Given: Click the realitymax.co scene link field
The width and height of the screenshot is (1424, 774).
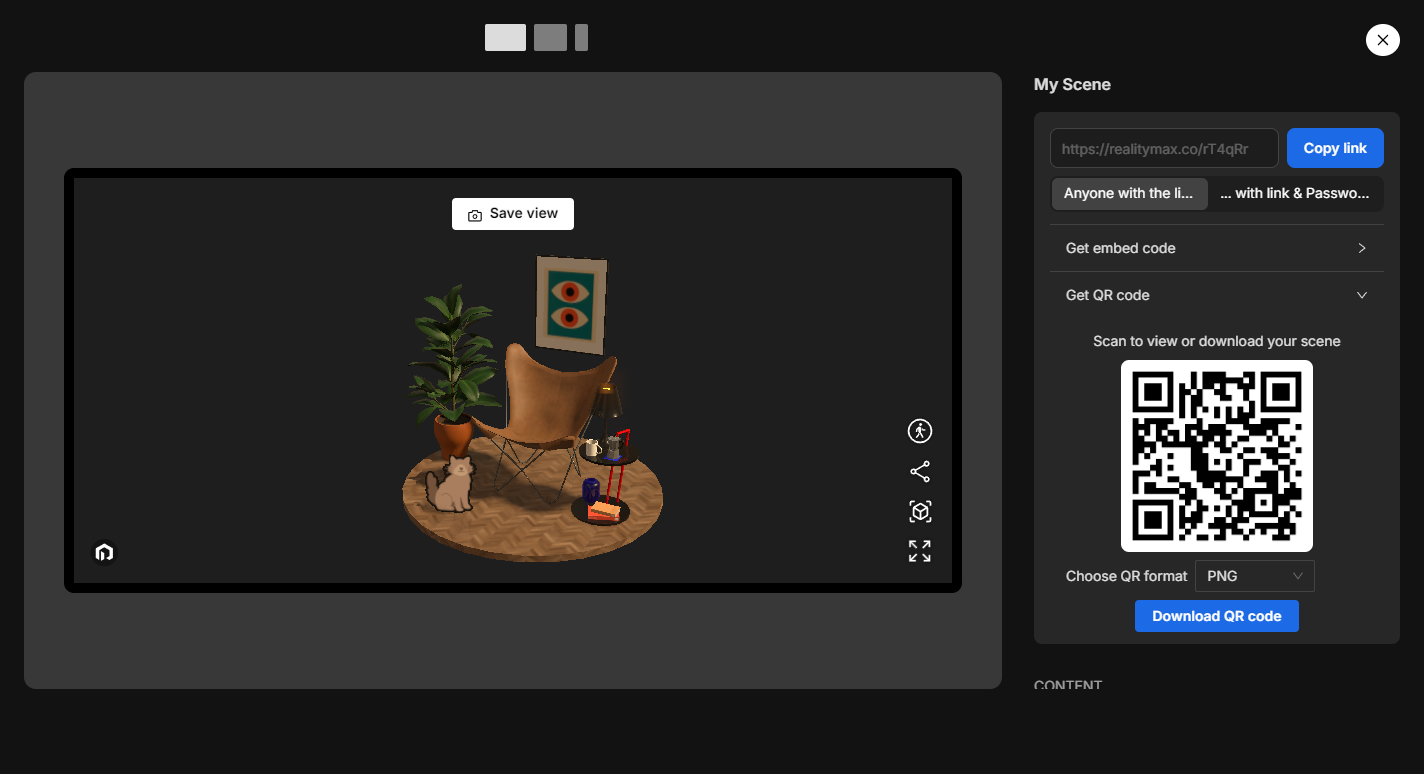Looking at the screenshot, I should tap(1163, 147).
